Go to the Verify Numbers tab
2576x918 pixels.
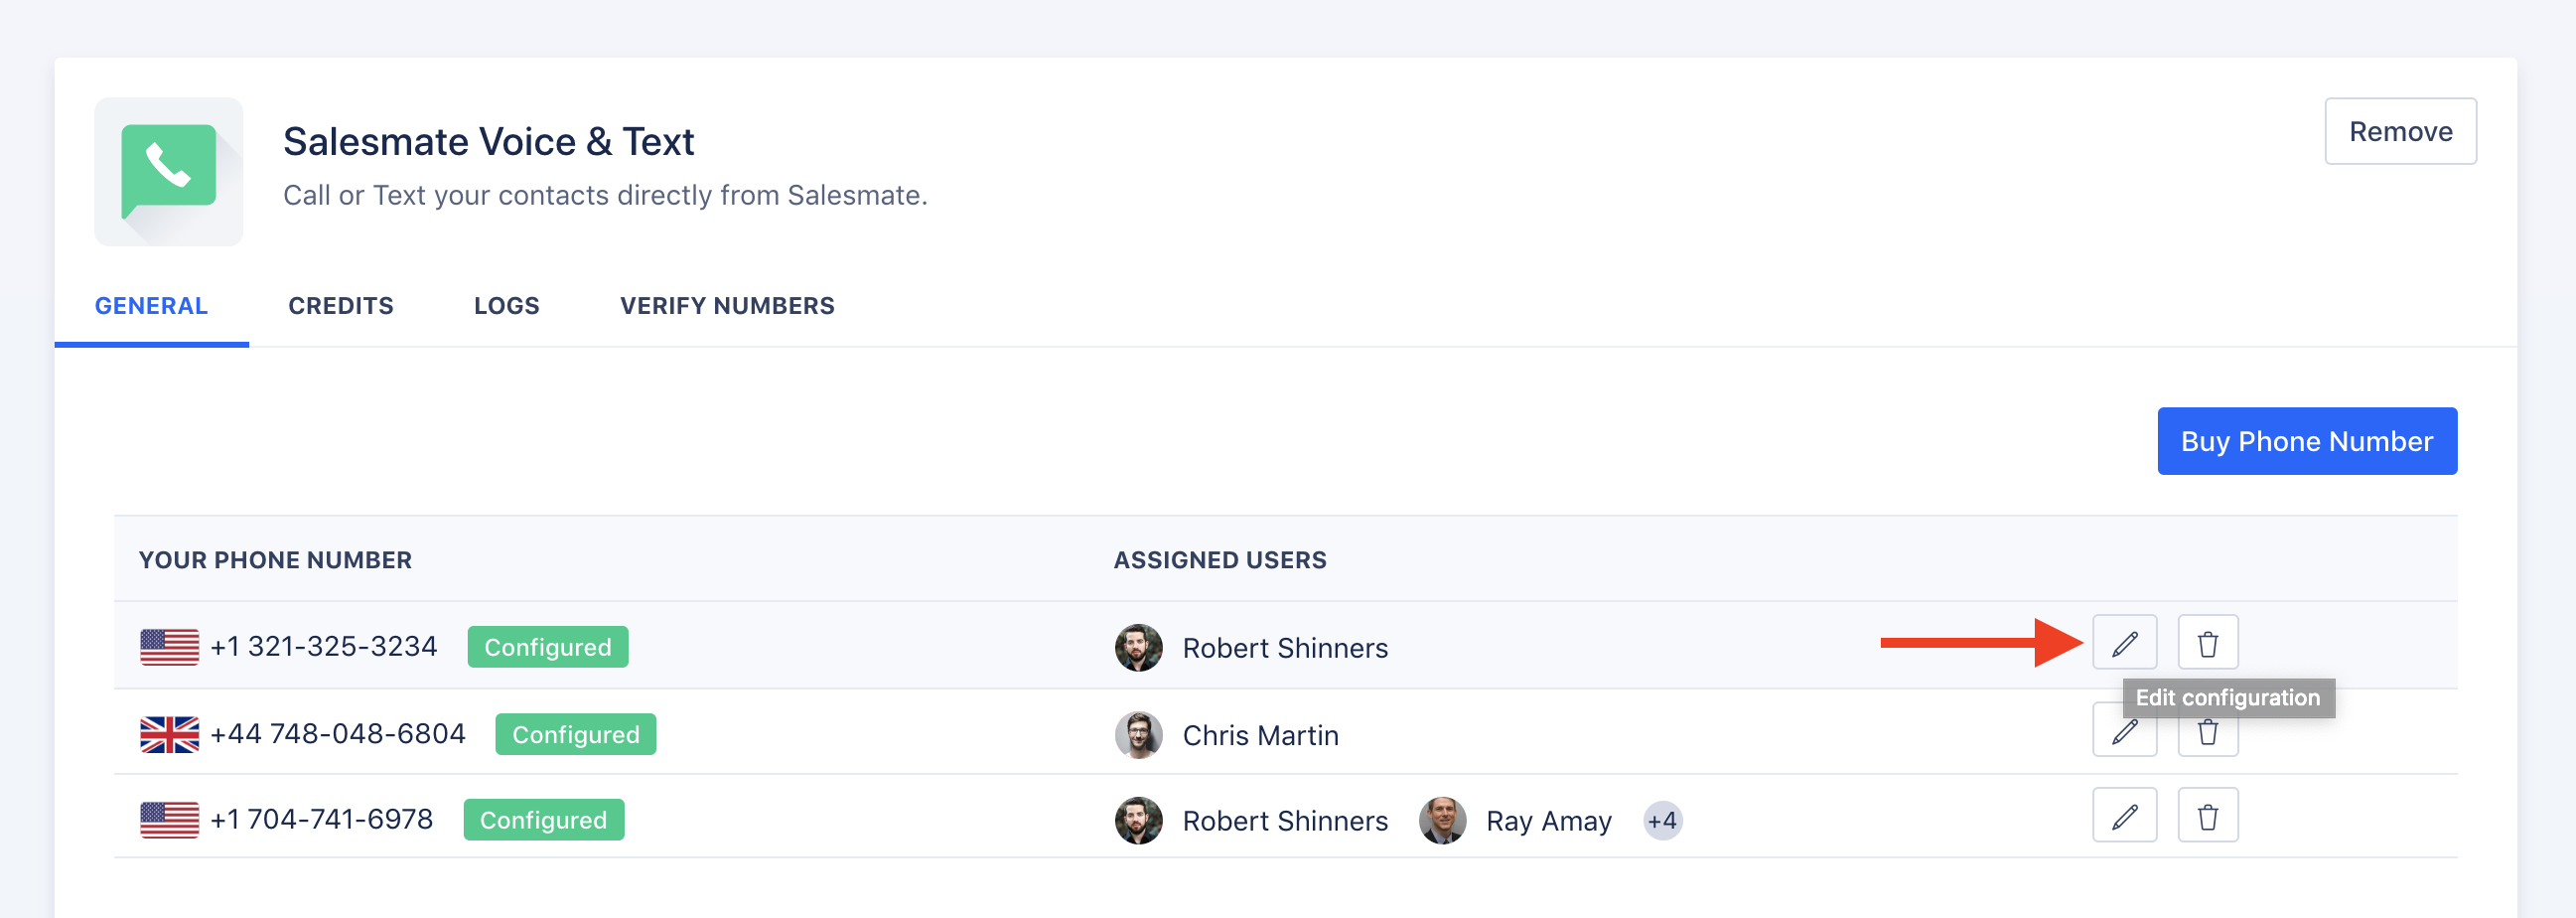click(x=727, y=306)
